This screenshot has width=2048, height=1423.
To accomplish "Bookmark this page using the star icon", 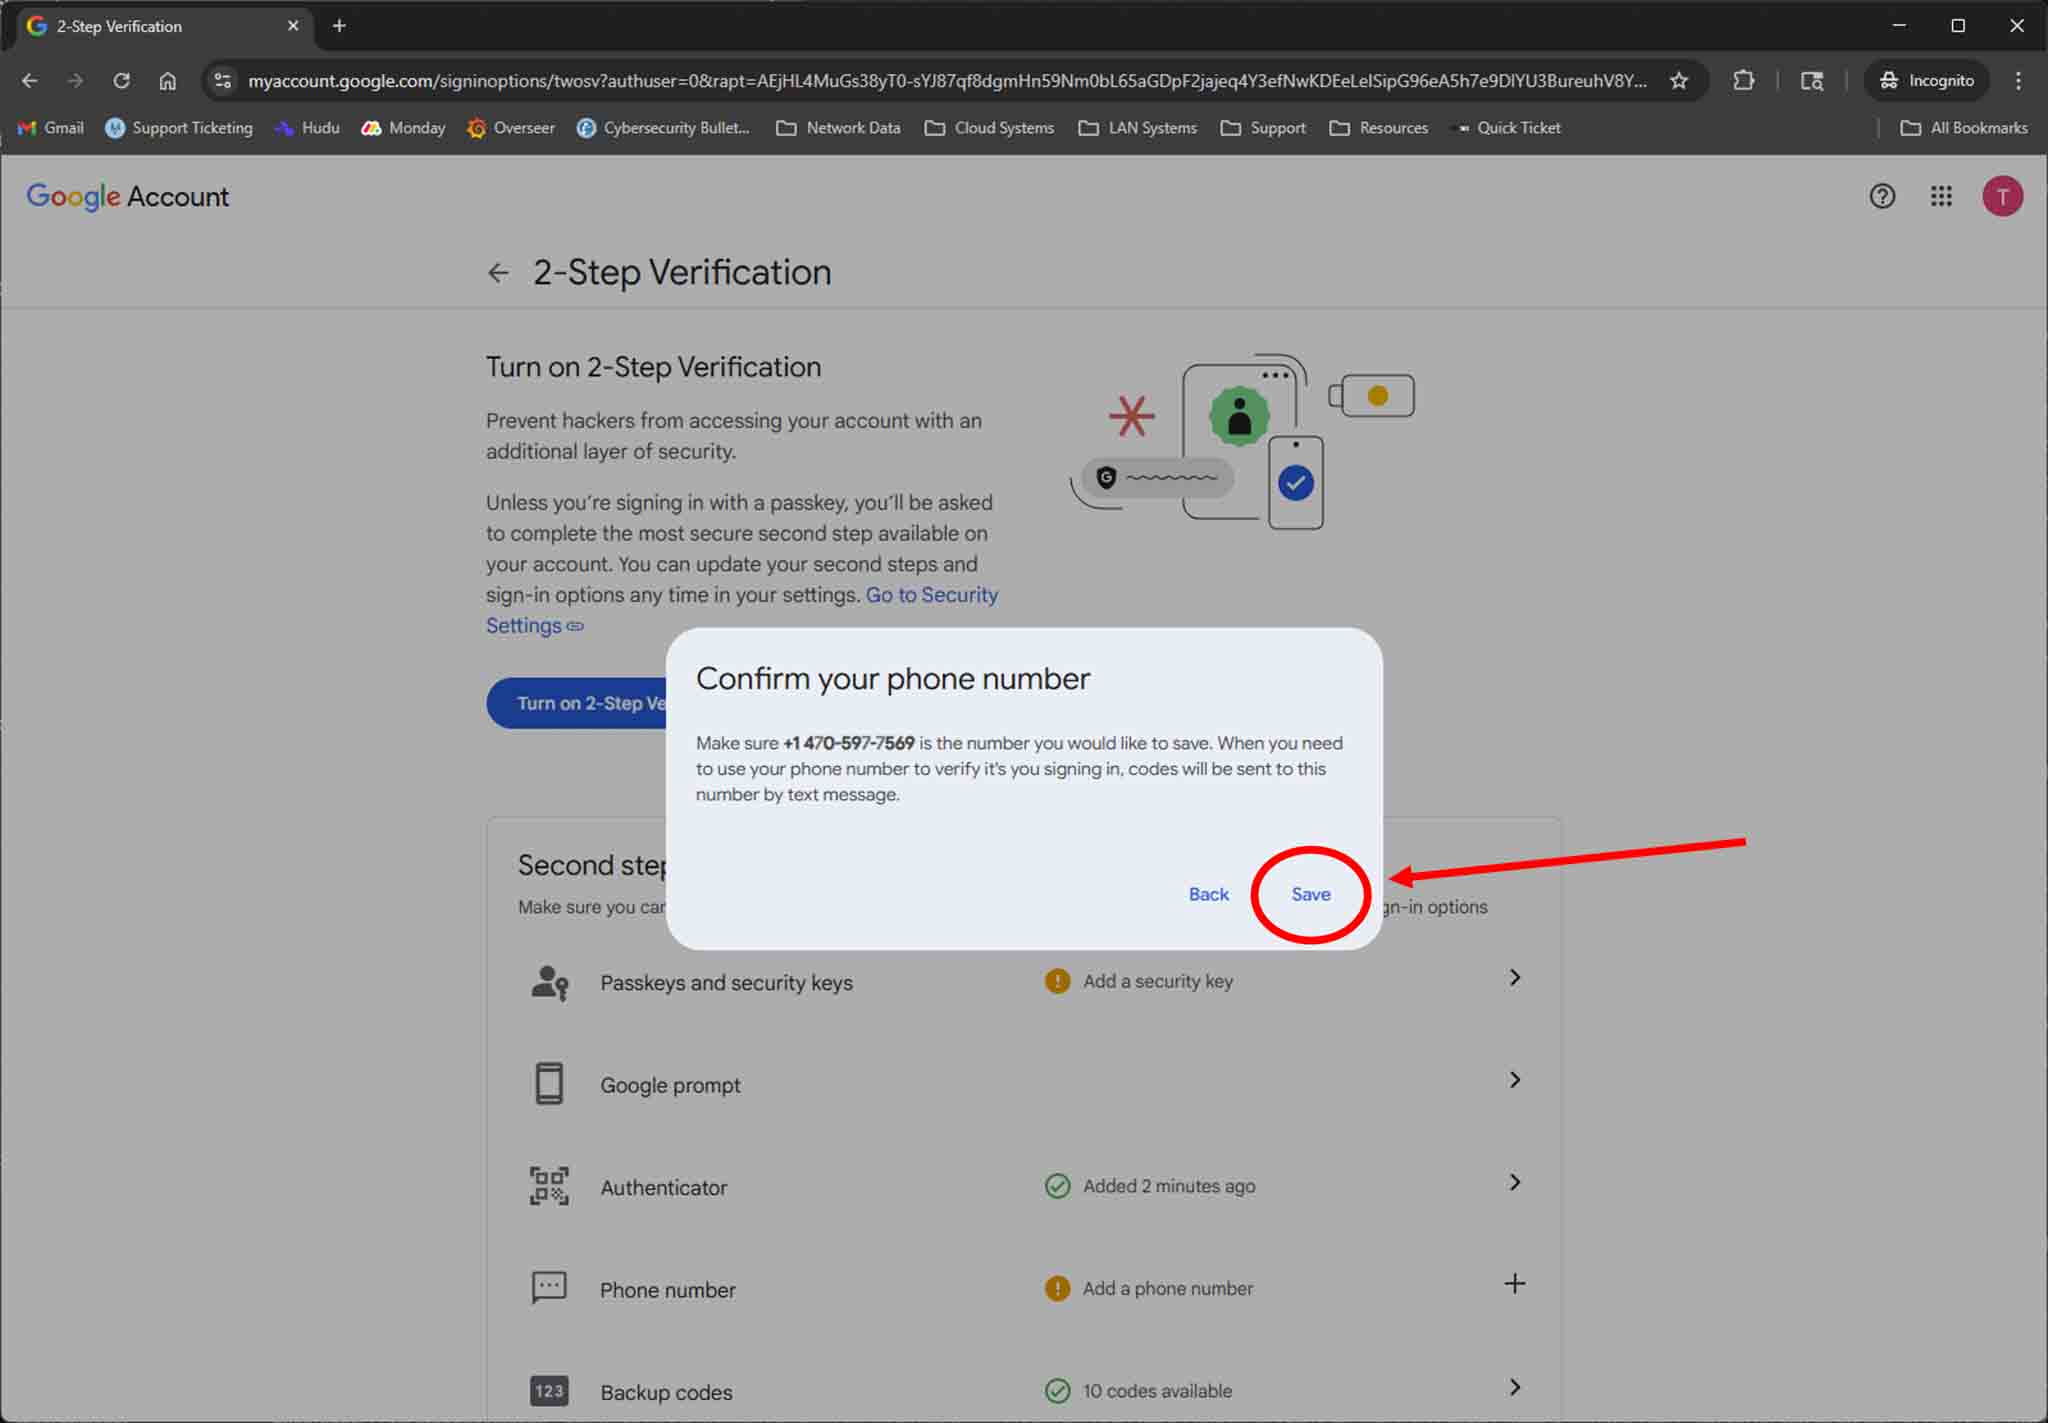I will point(1679,81).
